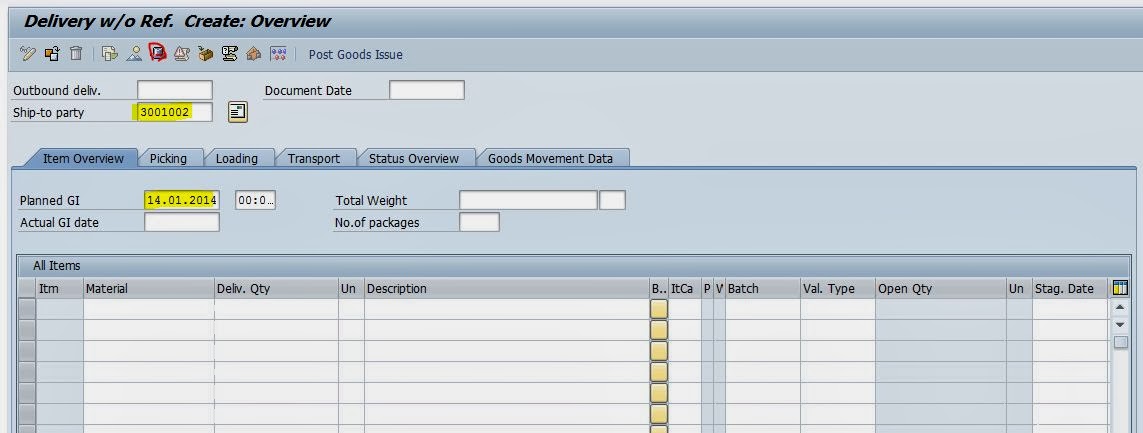Open the table settings icon at Stag. Date
Image resolution: width=1143 pixels, height=433 pixels.
(x=1120, y=288)
